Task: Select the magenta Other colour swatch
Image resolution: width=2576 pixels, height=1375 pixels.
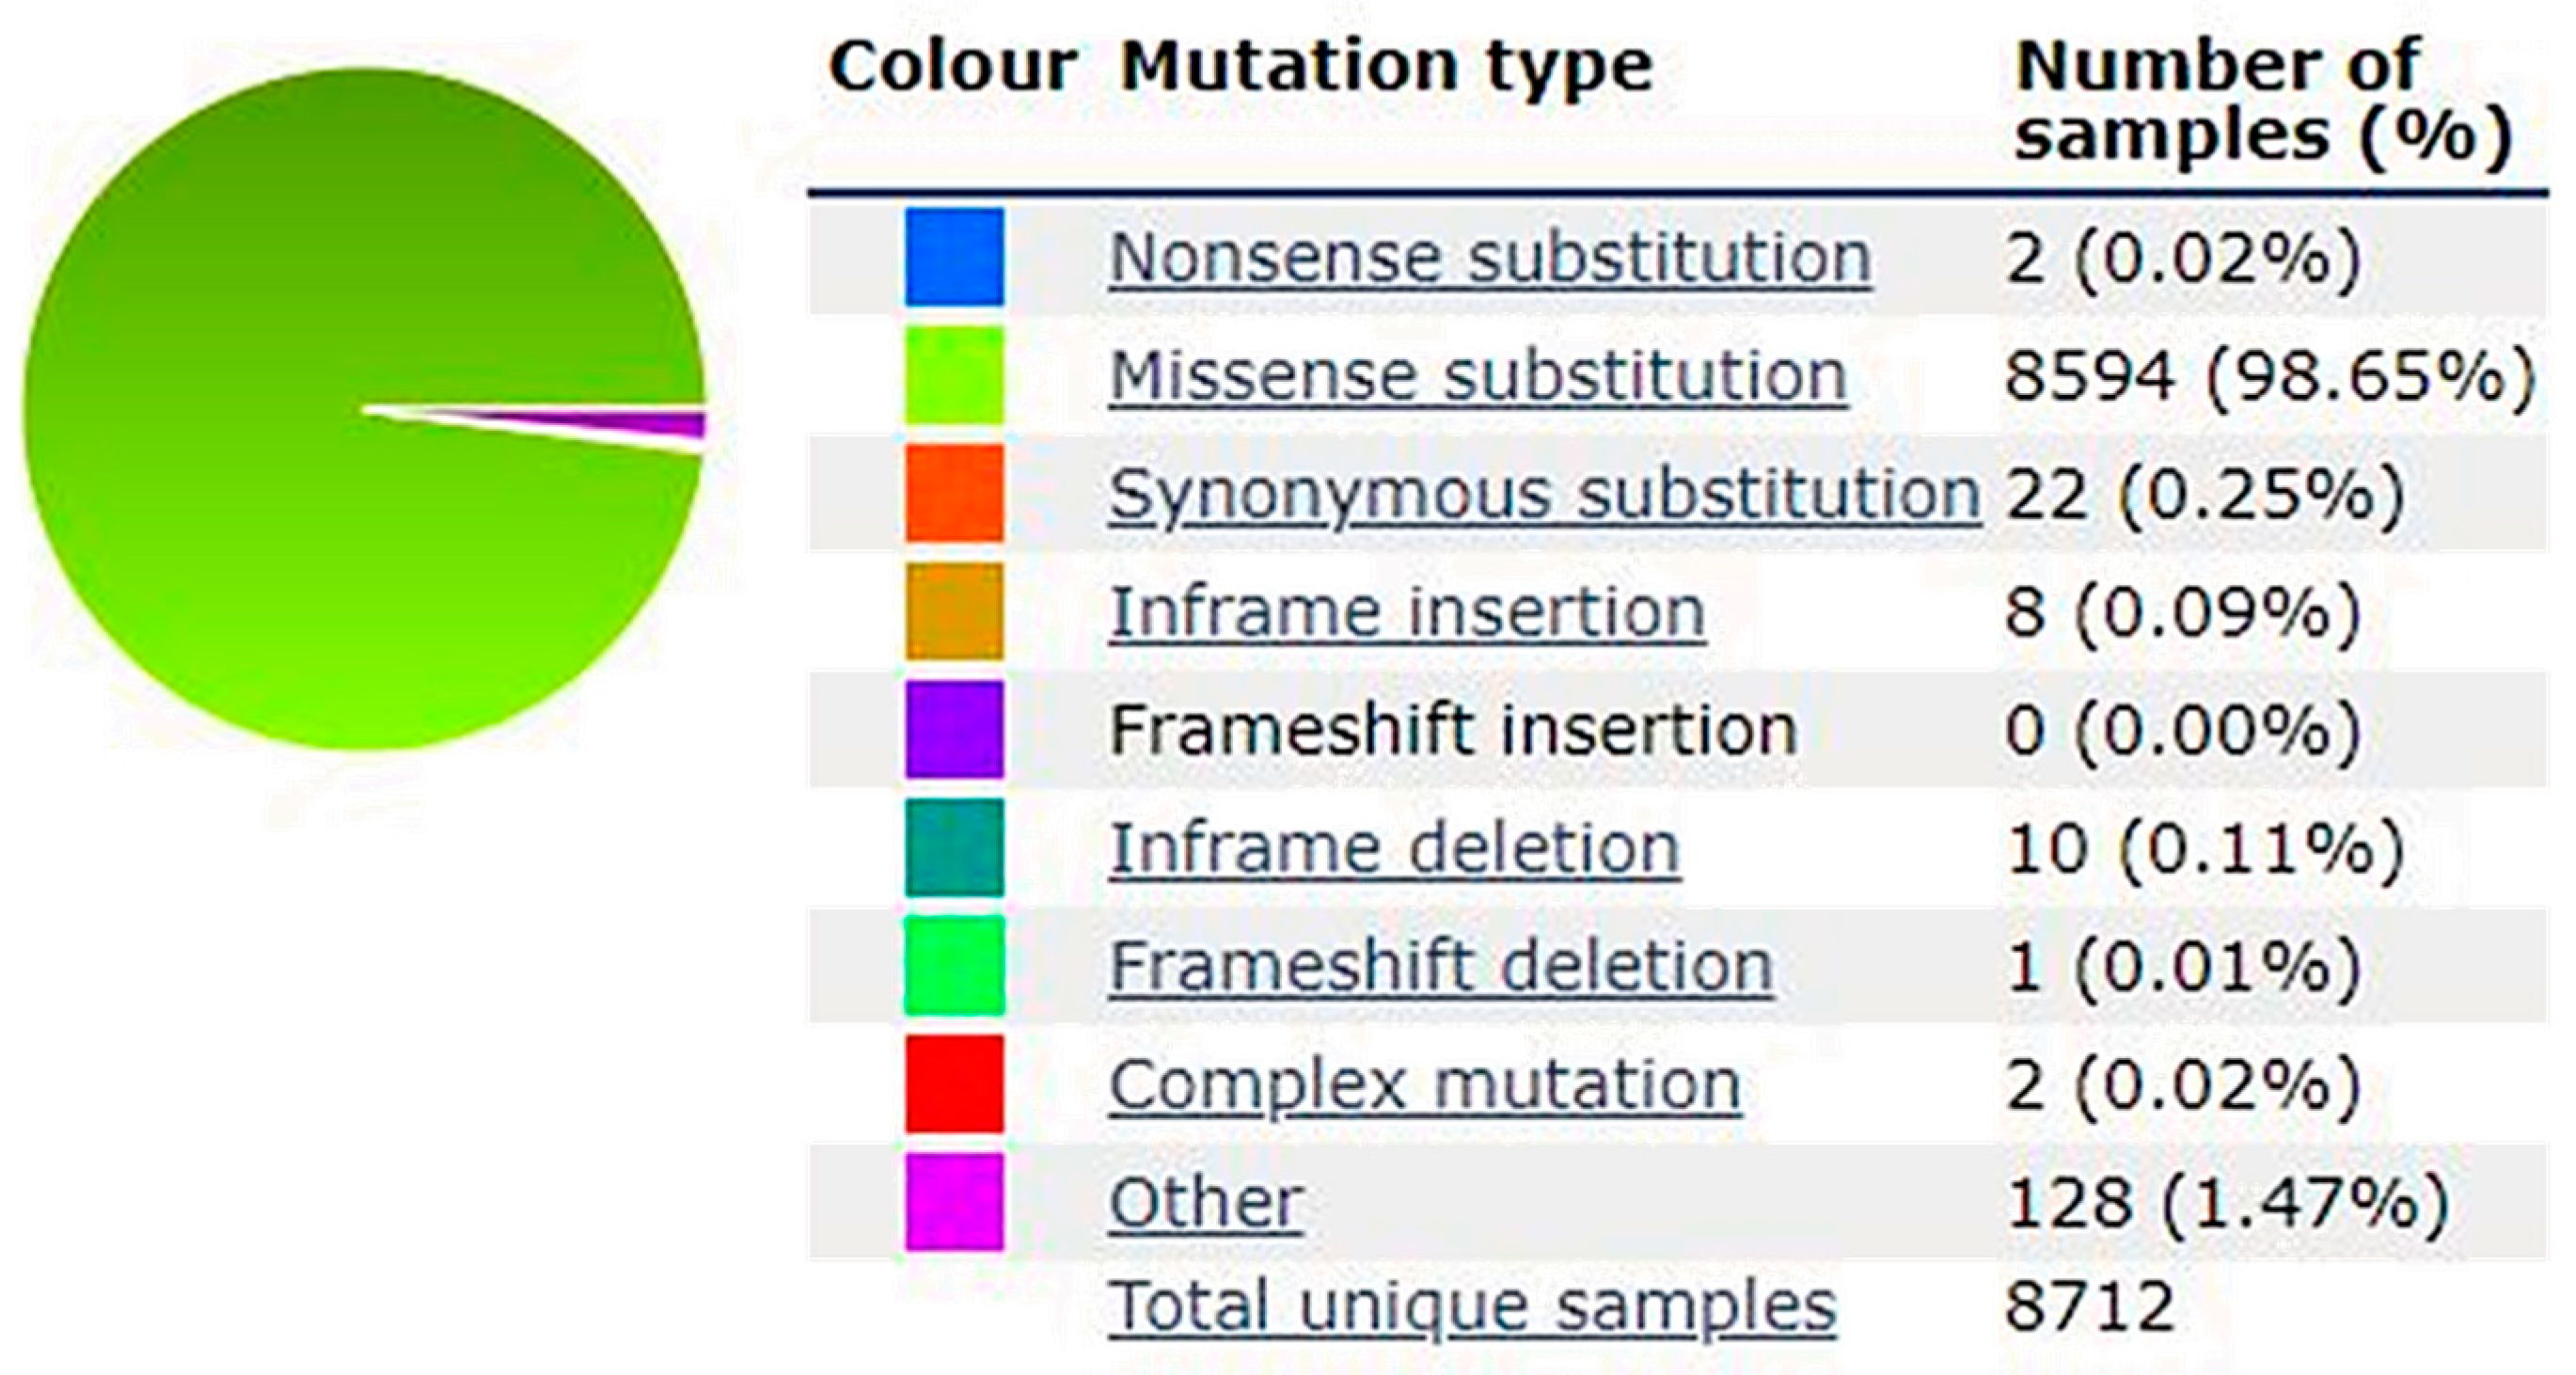Action: click(954, 1201)
